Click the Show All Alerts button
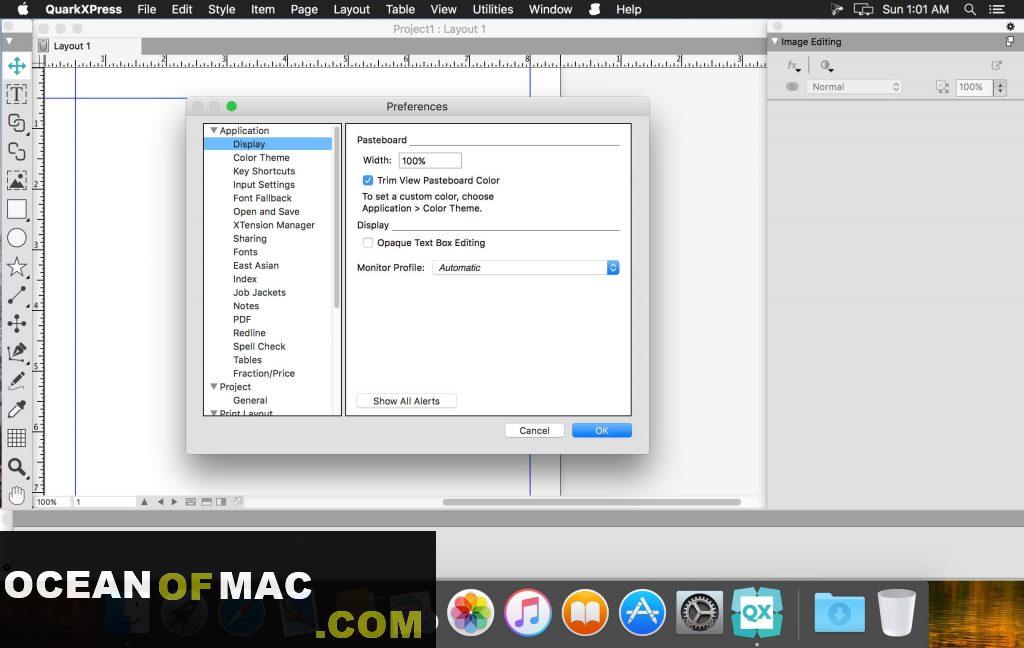This screenshot has width=1024, height=648. [406, 401]
